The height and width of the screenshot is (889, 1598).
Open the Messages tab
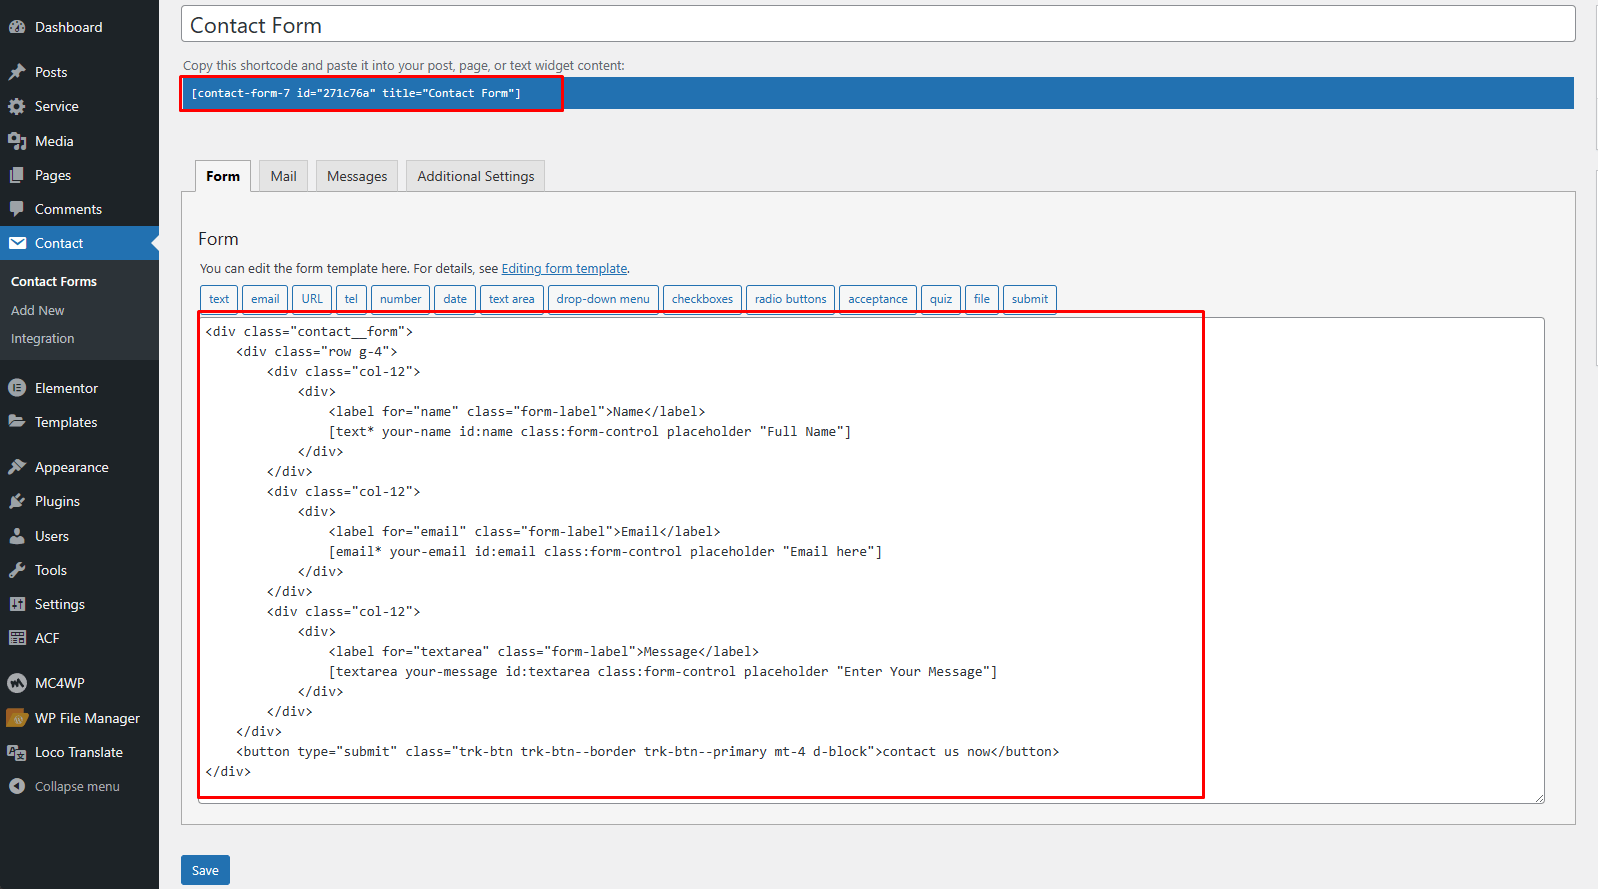[357, 176]
